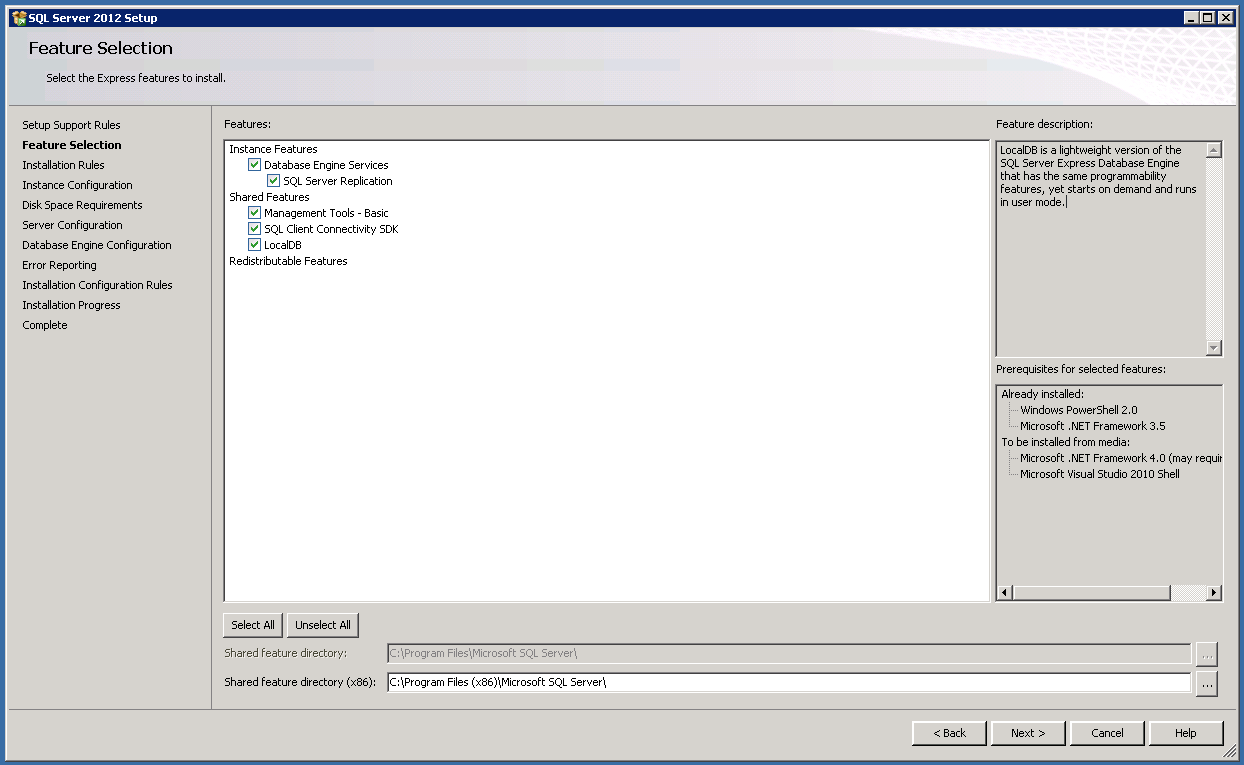Browse for the disabled shared feature directory
The width and height of the screenshot is (1244, 765).
[x=1207, y=654]
